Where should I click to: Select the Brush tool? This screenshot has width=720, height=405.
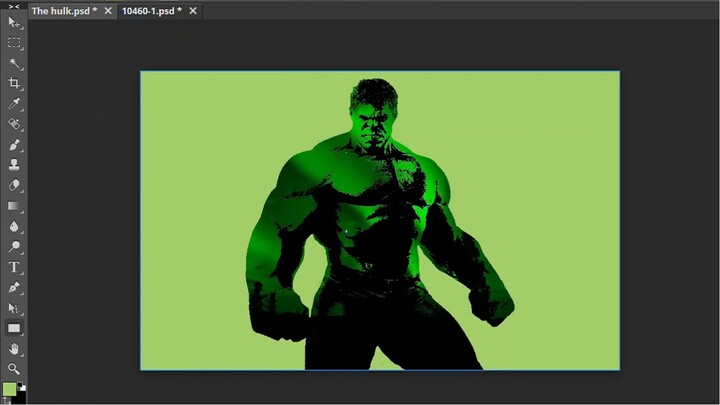(14, 145)
